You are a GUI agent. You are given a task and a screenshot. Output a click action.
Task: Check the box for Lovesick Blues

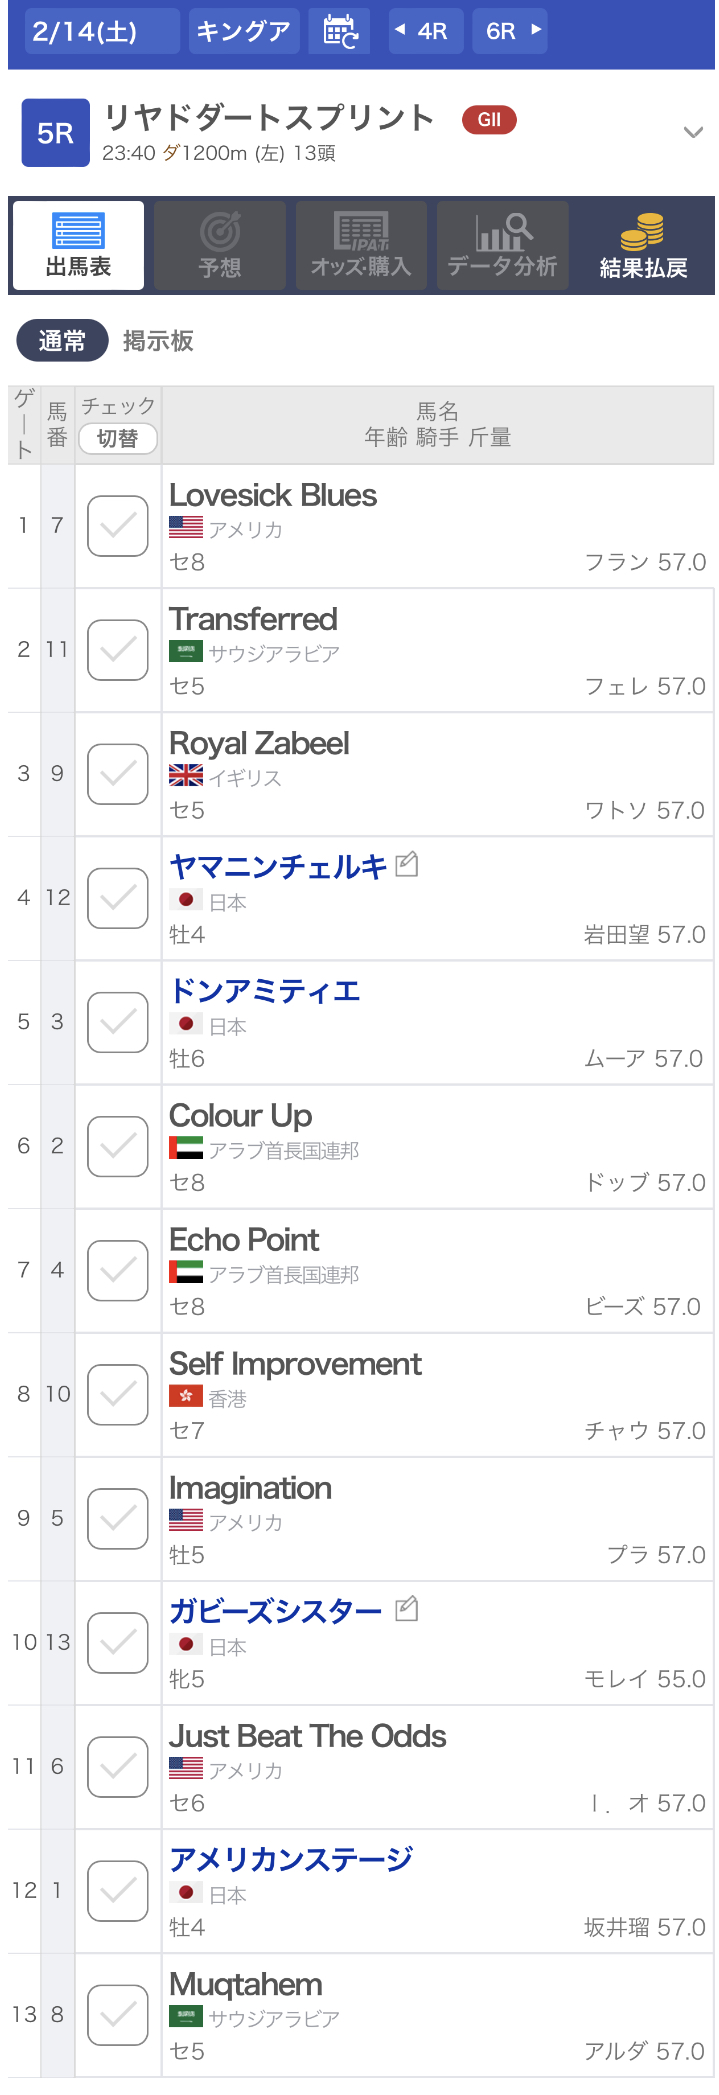(118, 526)
